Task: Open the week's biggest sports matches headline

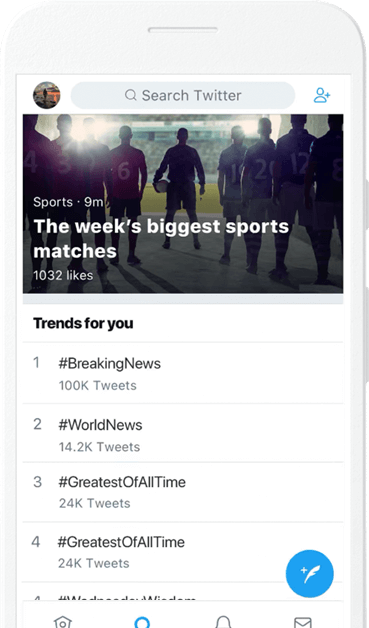Action: pos(161,239)
